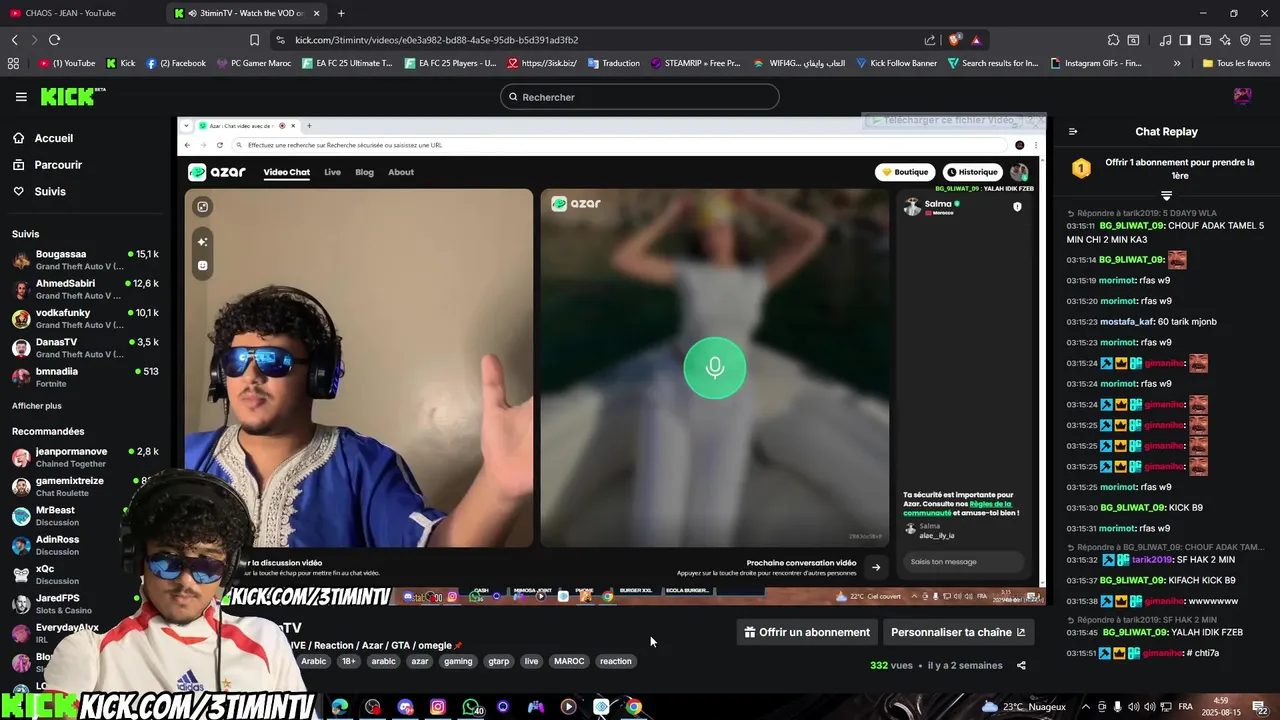The width and height of the screenshot is (1280, 720).
Task: Click the share icon in address bar
Action: 930,40
